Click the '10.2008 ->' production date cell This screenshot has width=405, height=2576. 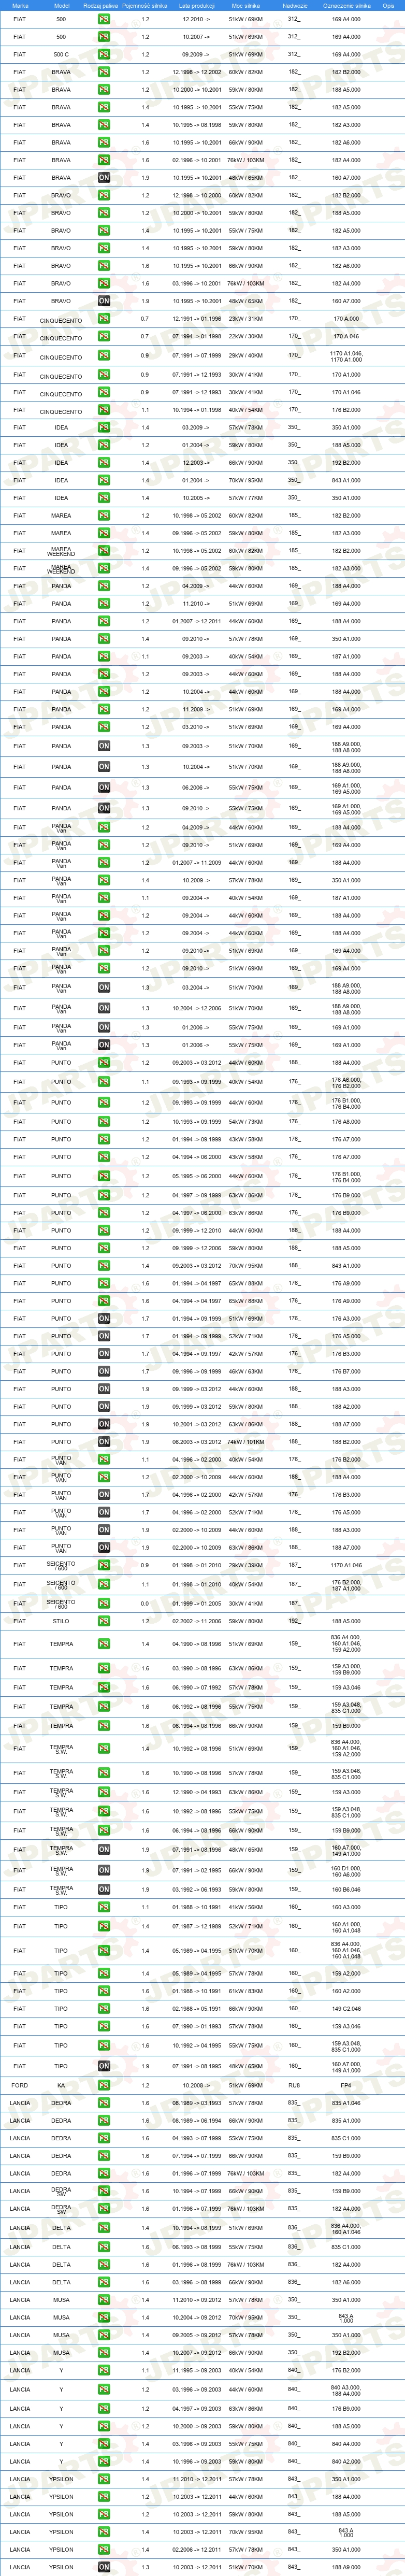[196, 2085]
